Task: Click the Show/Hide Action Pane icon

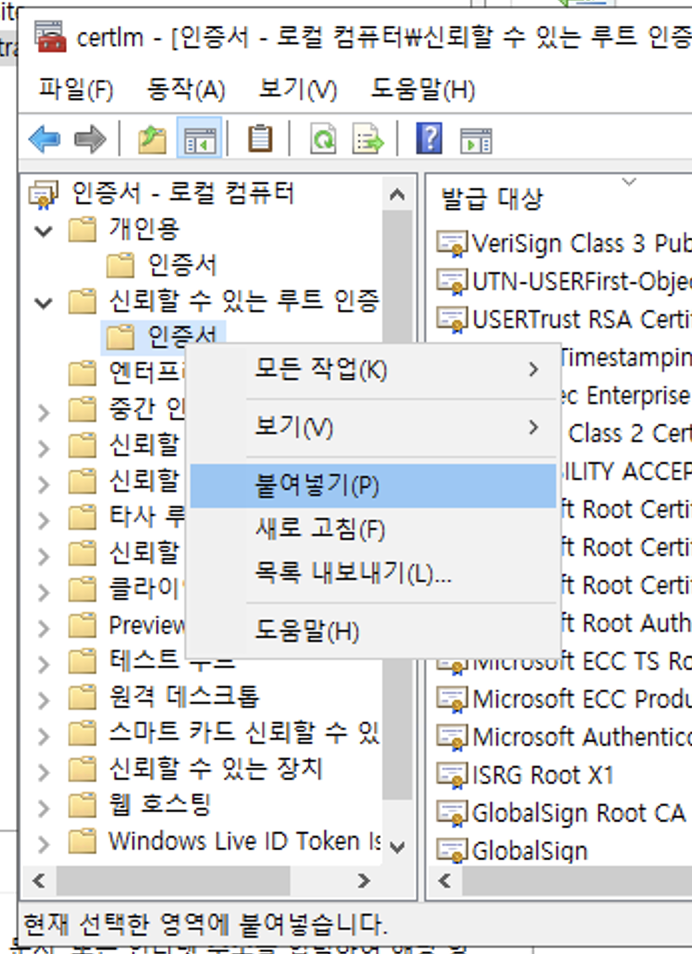Action: [476, 140]
